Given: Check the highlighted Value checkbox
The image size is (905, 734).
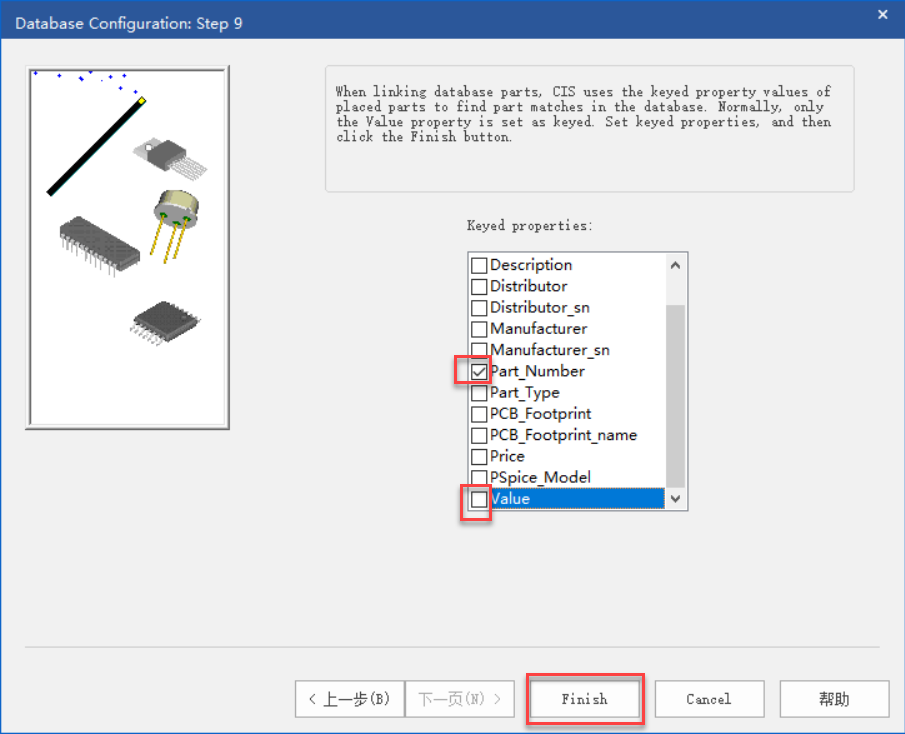Looking at the screenshot, I should (479, 499).
